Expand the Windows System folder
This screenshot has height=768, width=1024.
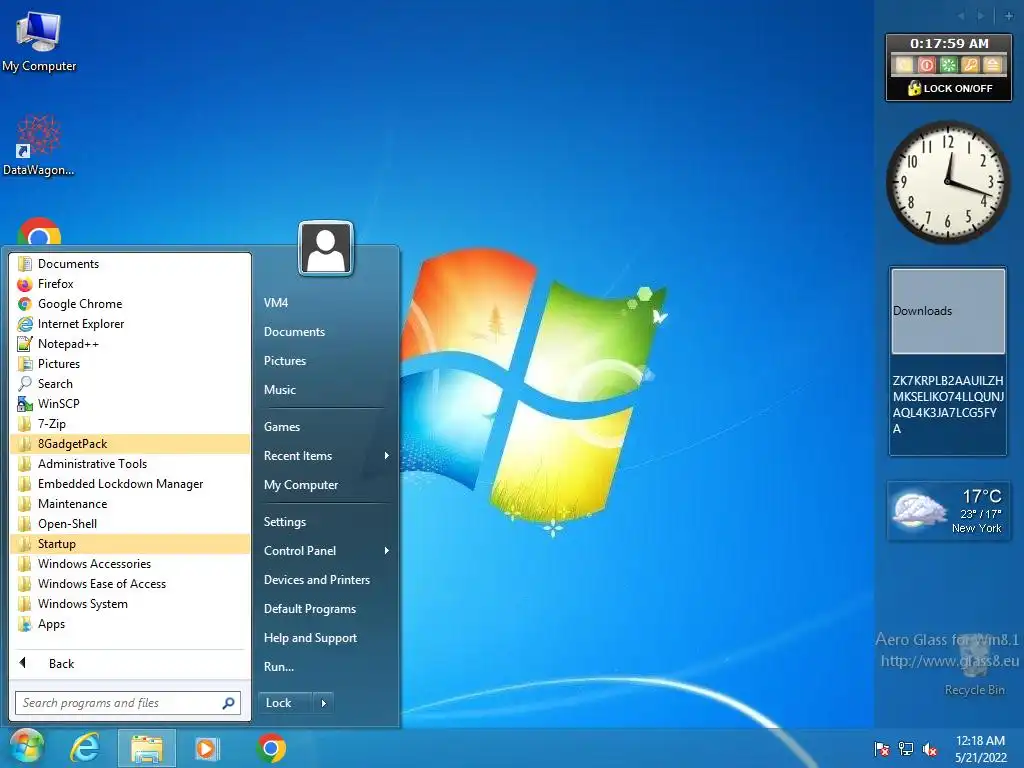coord(130,604)
